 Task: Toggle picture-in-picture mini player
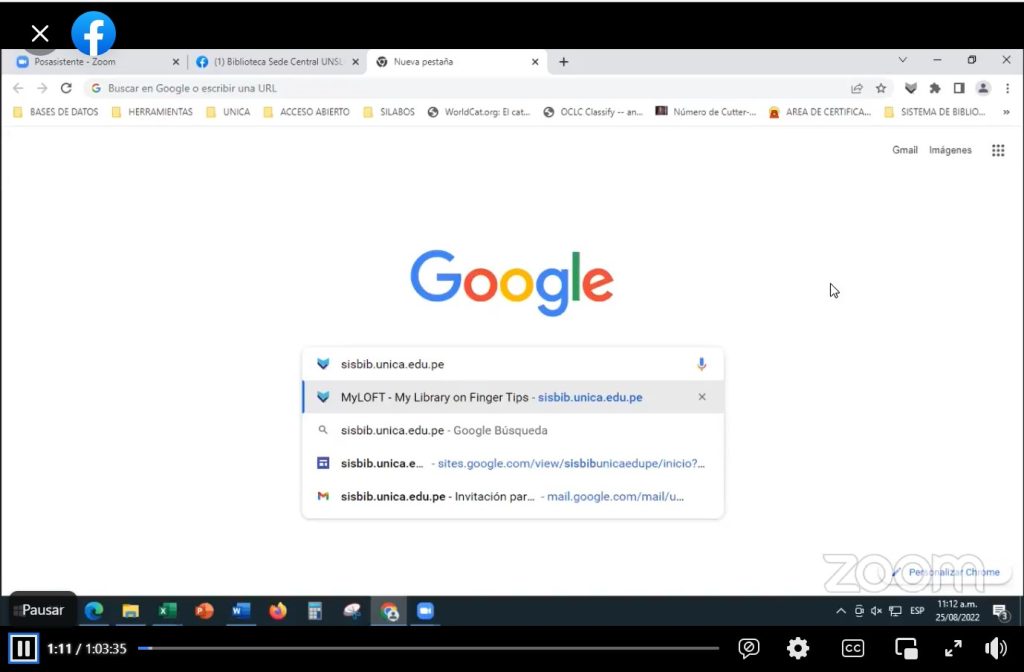(x=906, y=648)
